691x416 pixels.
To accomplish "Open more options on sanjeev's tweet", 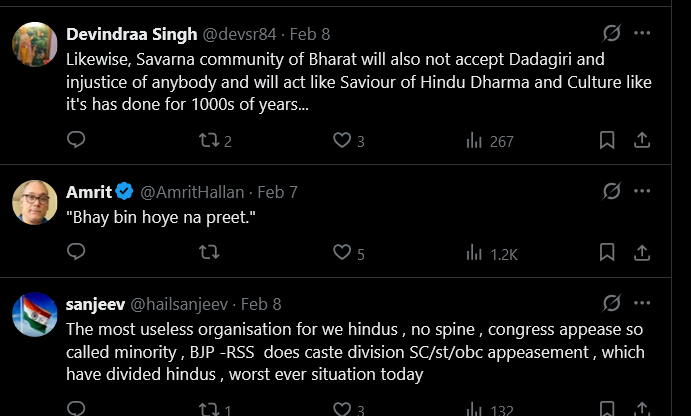I will click(644, 303).
